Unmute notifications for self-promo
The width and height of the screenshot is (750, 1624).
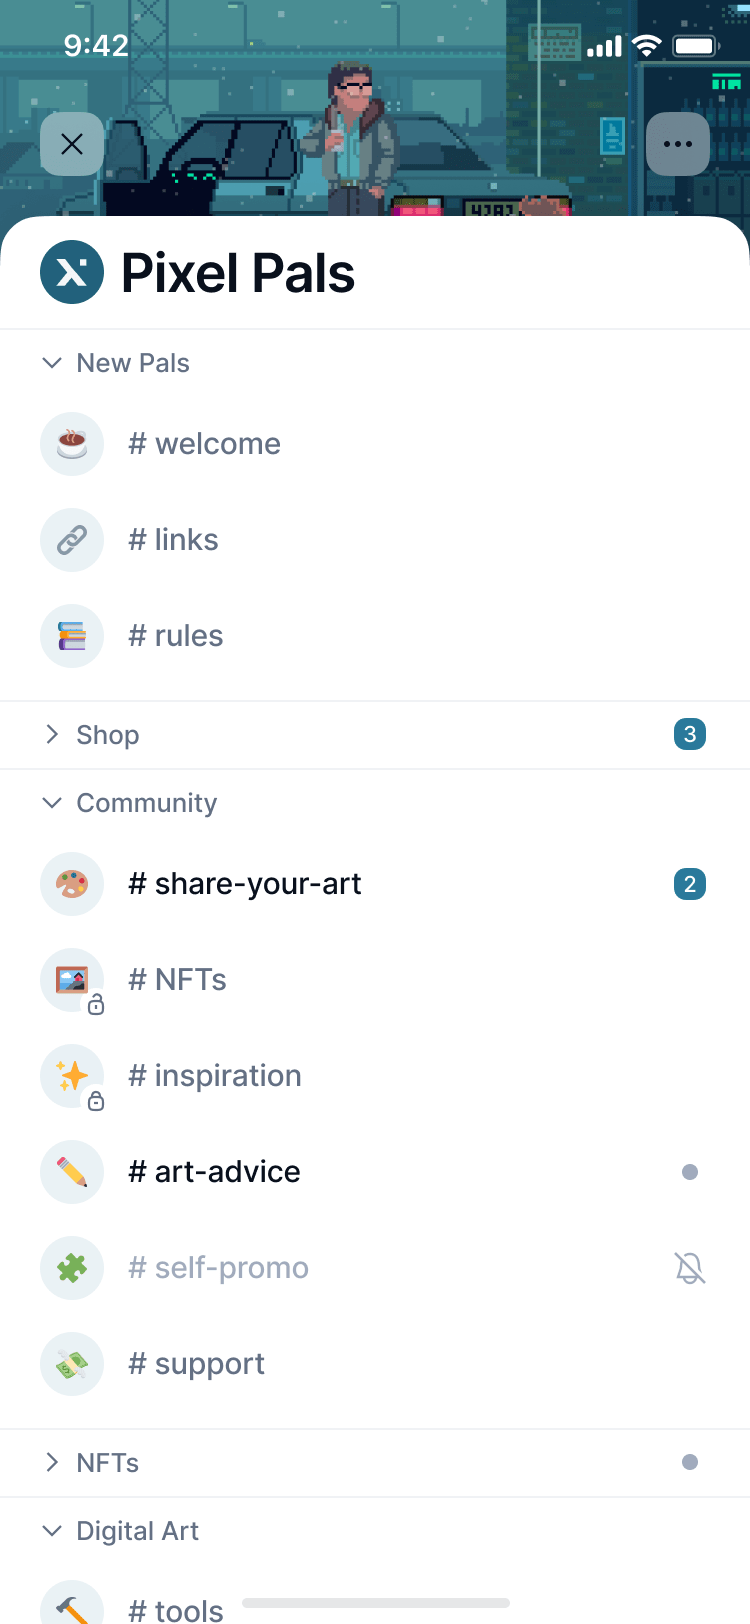click(689, 1267)
